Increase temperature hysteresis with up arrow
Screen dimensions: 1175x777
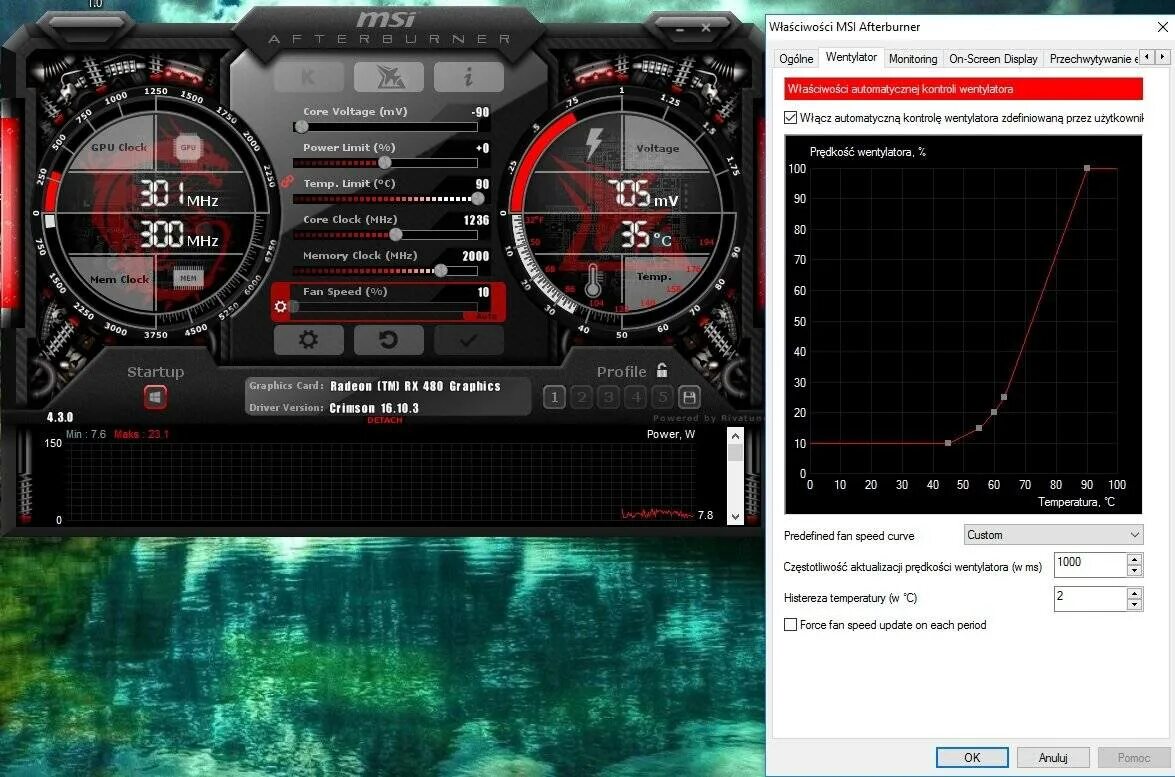tap(1135, 593)
